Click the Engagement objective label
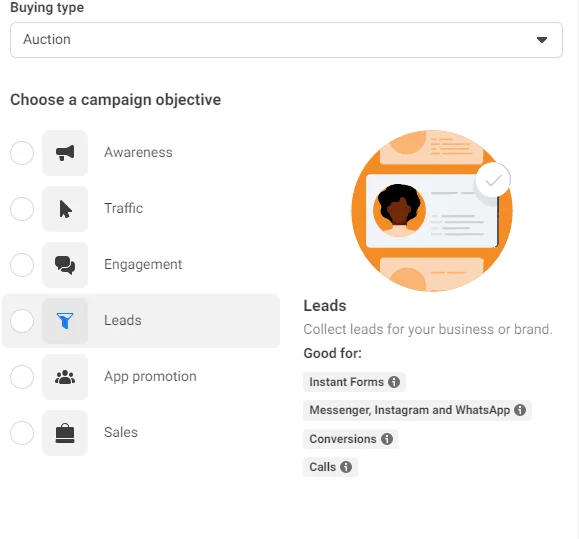Screen dimensions: 579x539 (143, 265)
